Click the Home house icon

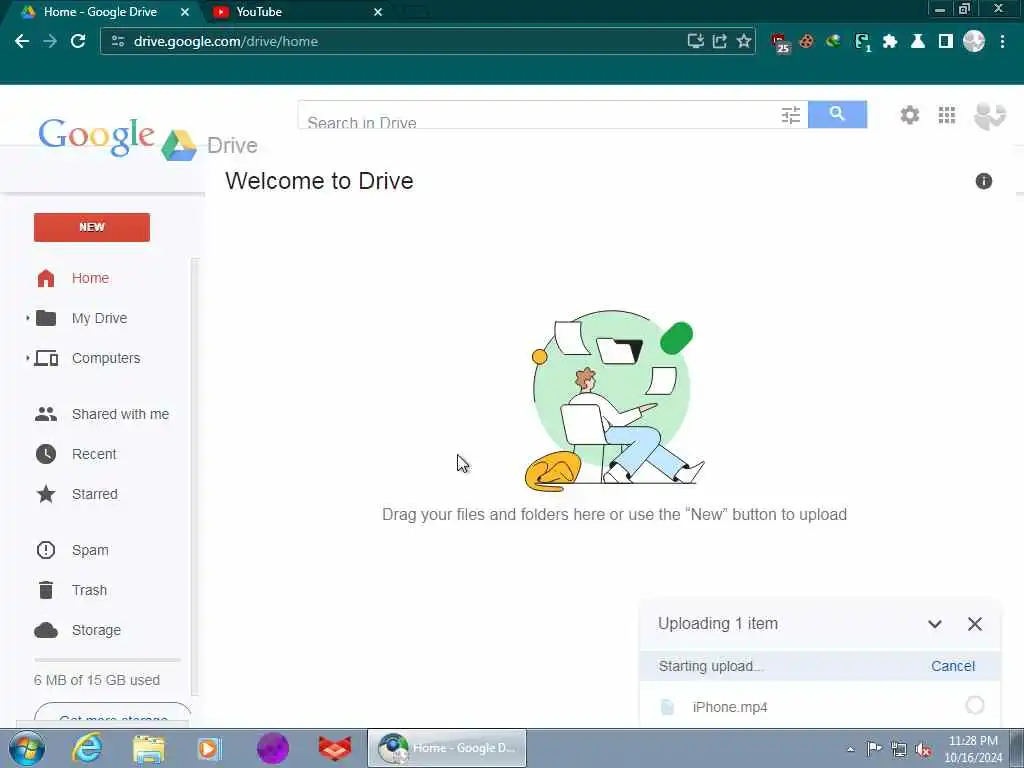click(x=46, y=278)
